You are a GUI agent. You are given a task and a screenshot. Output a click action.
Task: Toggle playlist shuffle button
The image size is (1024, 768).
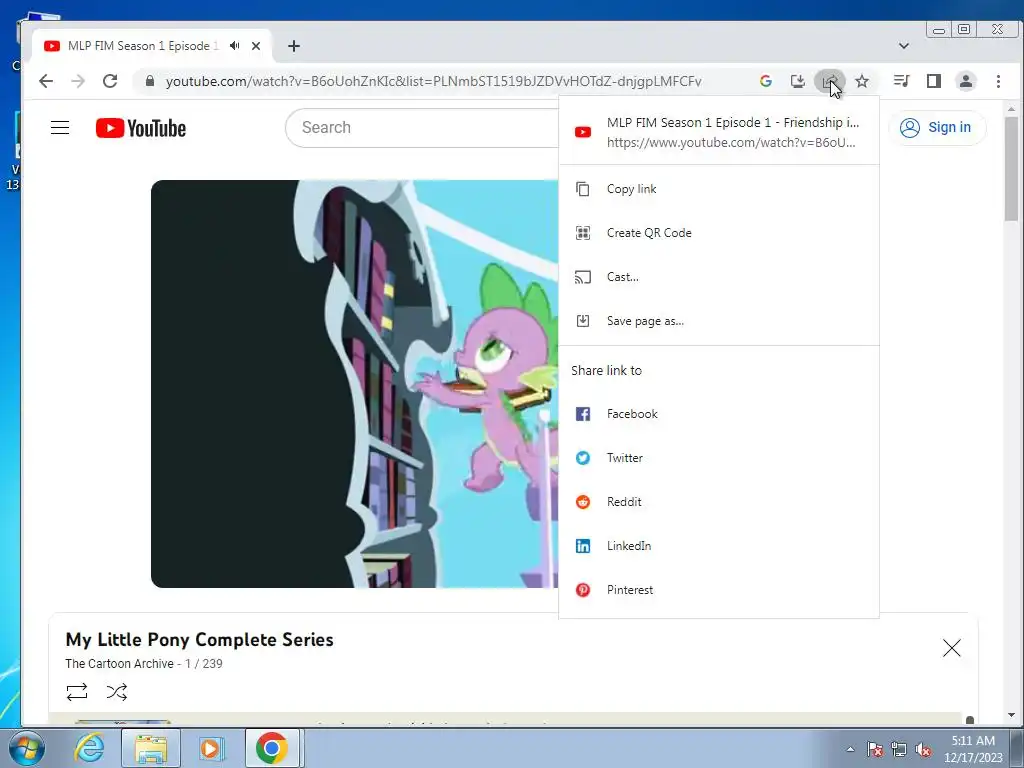[117, 692]
